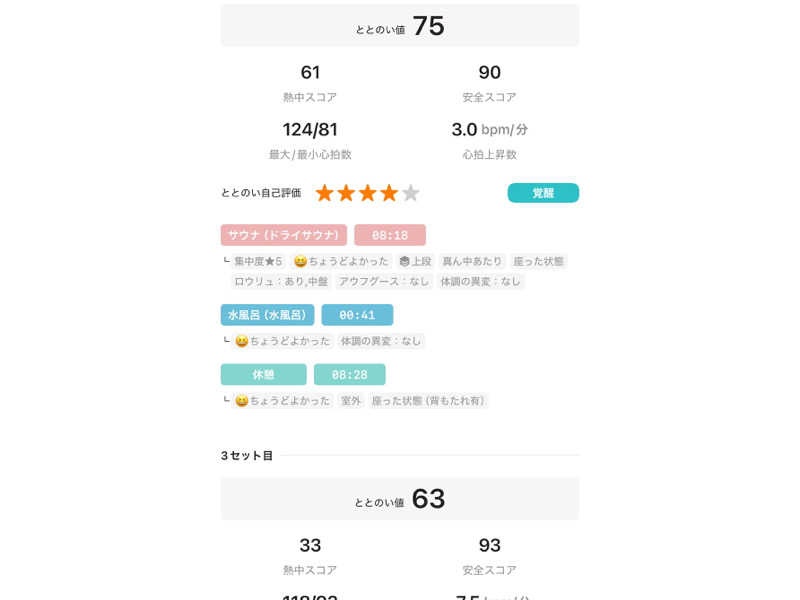Select the fifth gray rating star

[x=411, y=193]
